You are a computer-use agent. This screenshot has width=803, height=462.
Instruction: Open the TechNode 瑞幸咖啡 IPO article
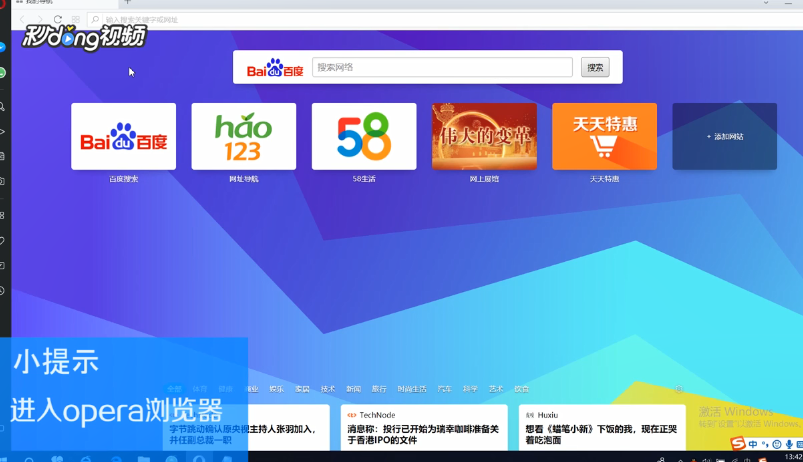(x=424, y=428)
